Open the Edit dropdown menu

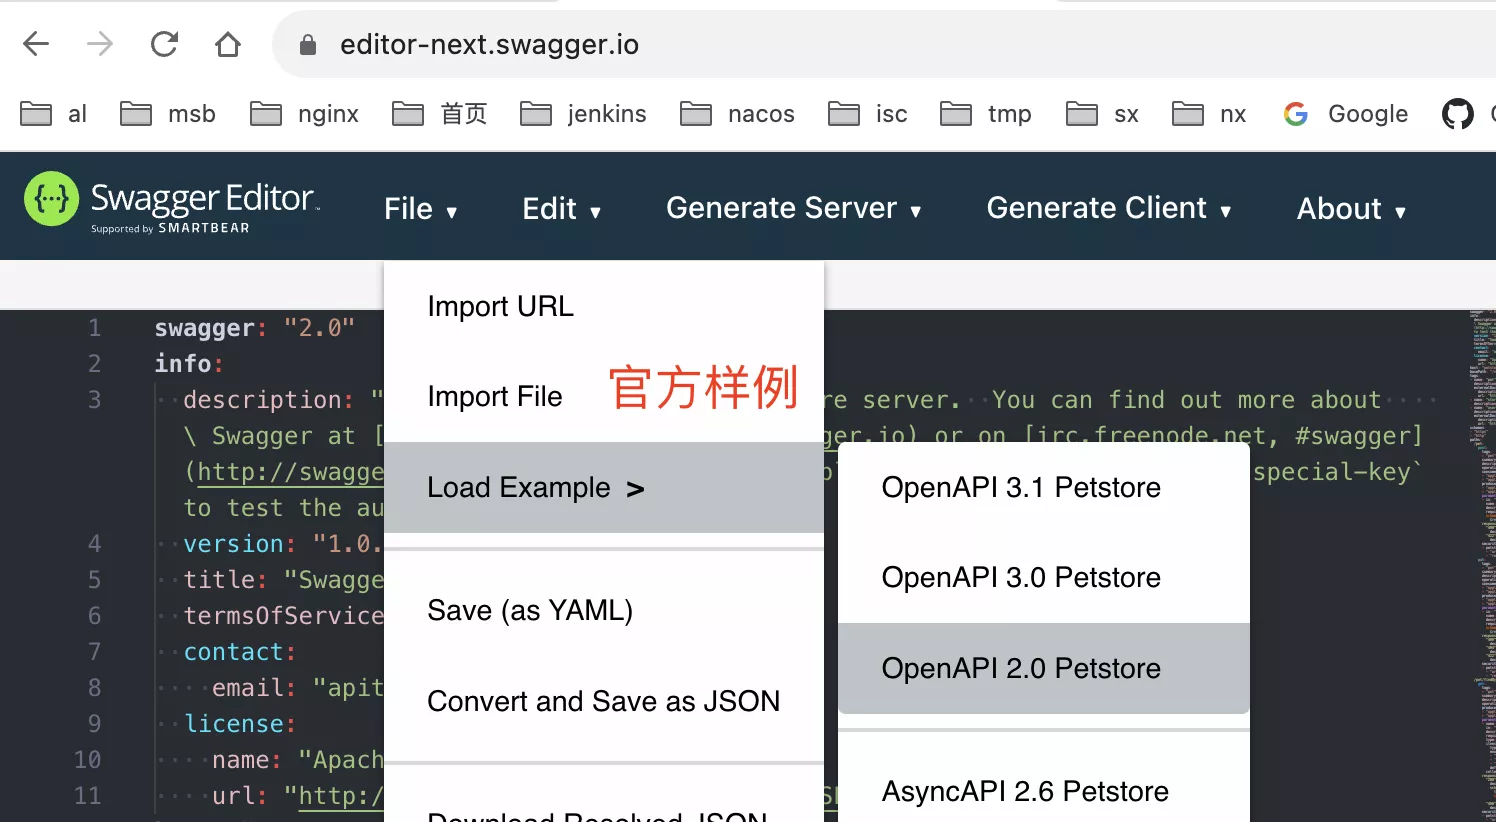click(561, 209)
